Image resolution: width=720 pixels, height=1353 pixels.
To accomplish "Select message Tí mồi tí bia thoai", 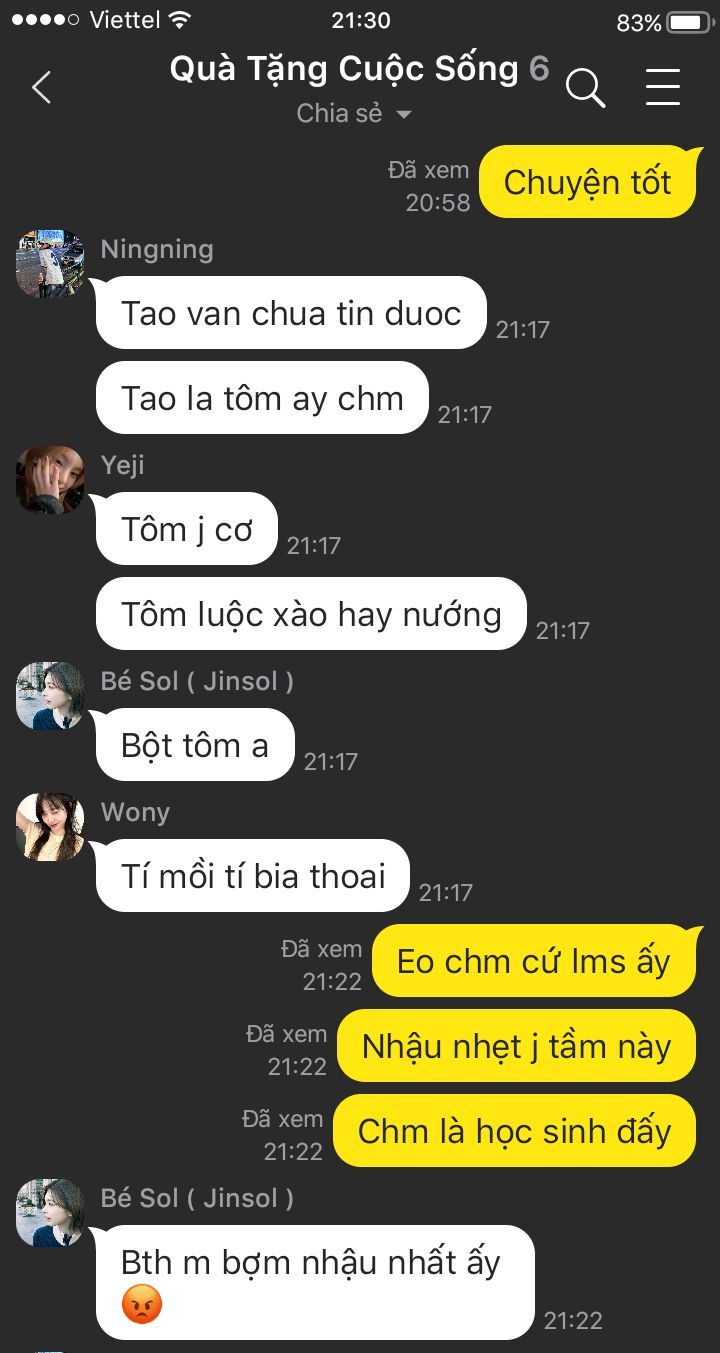I will tap(253, 876).
